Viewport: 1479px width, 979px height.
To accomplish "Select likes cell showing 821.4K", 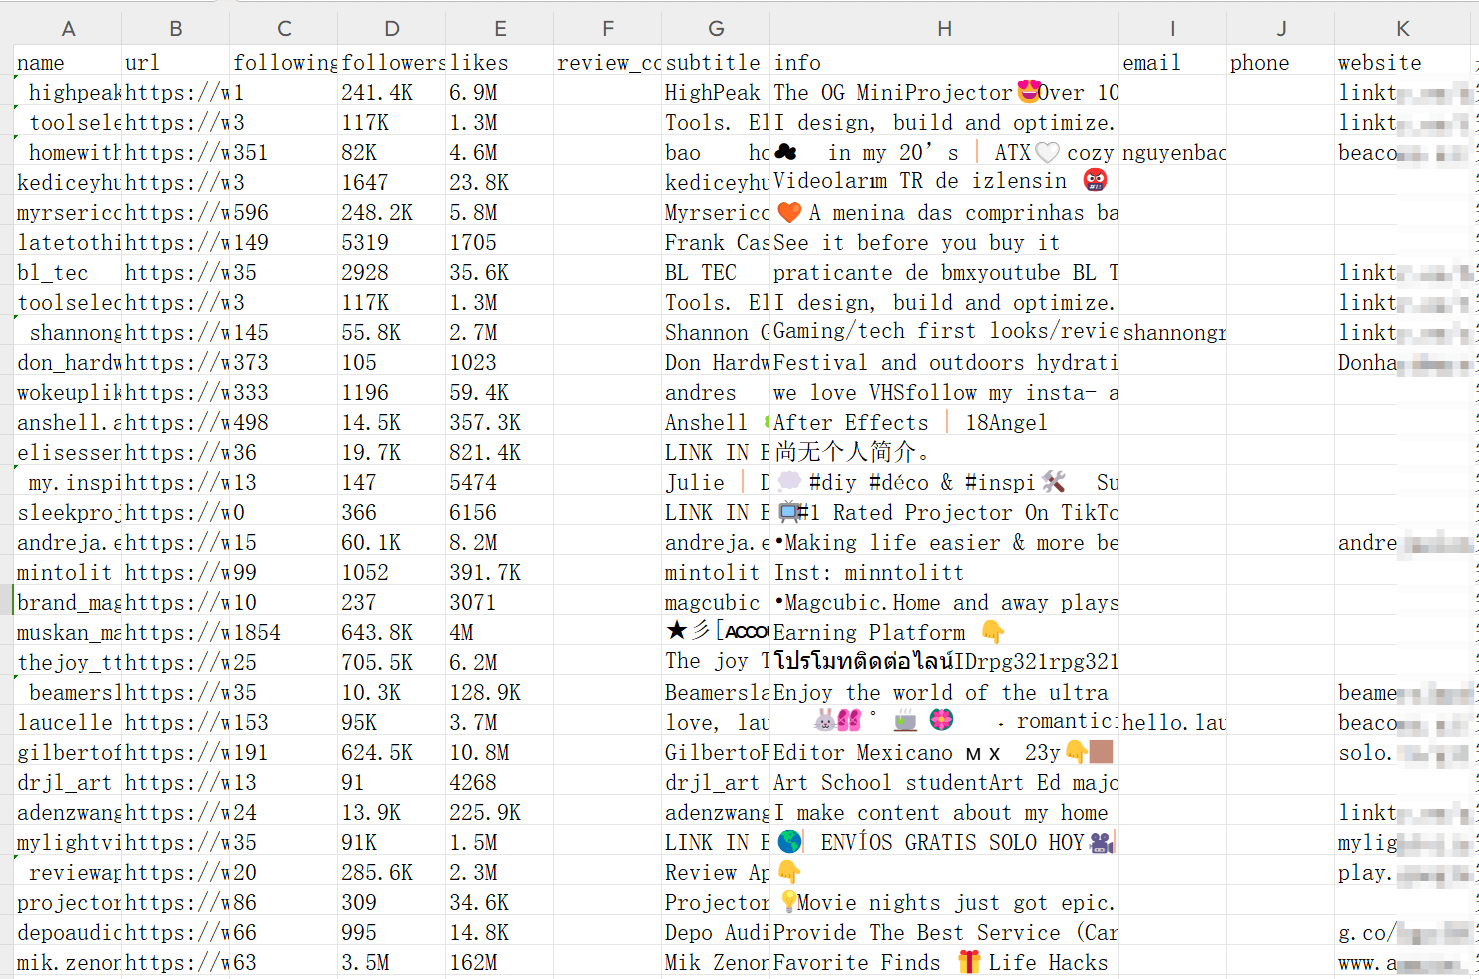I will tap(500, 452).
